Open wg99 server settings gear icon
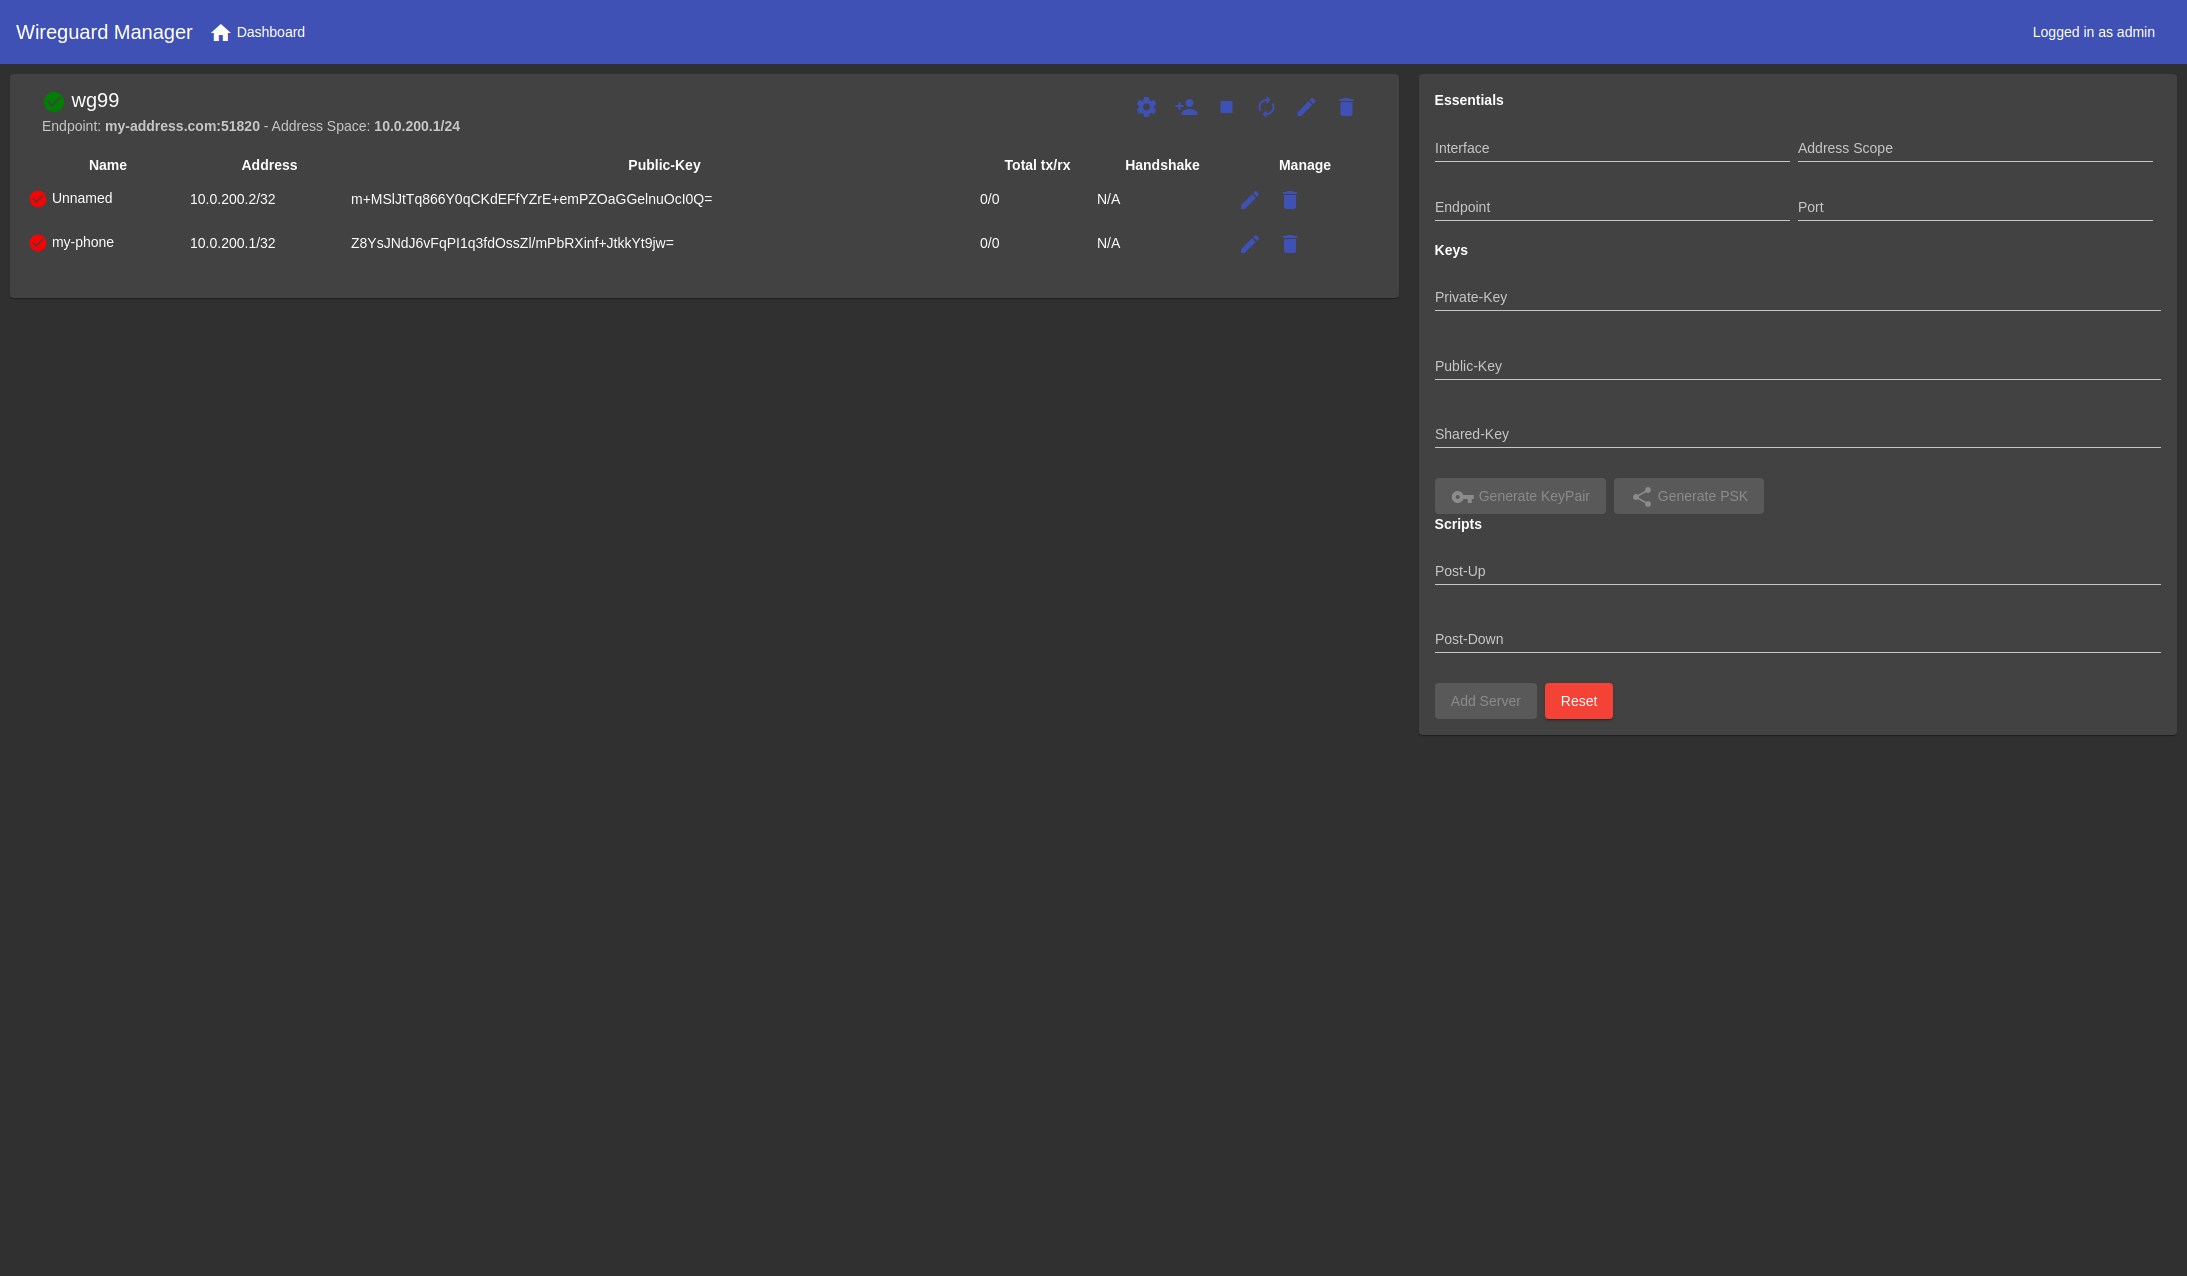2187x1276 pixels. pyautogui.click(x=1146, y=107)
